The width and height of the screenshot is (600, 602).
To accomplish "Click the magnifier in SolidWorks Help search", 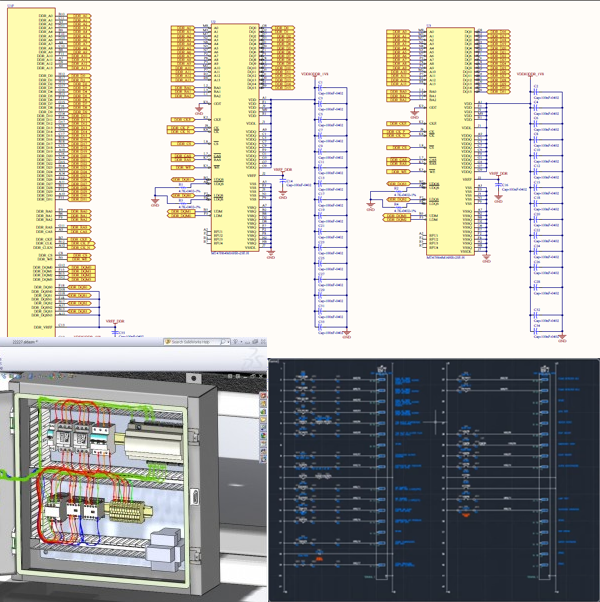I will (x=223, y=342).
